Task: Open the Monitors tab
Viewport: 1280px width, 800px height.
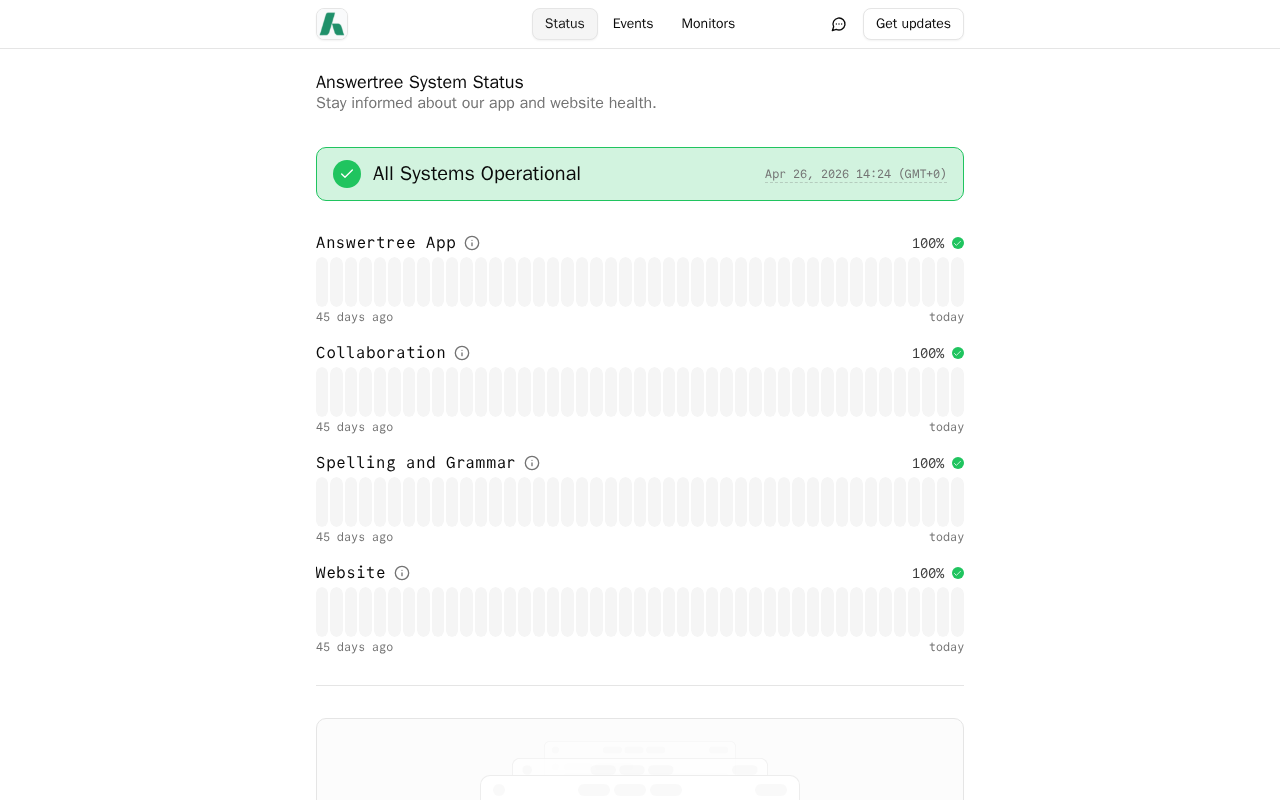Action: point(708,24)
